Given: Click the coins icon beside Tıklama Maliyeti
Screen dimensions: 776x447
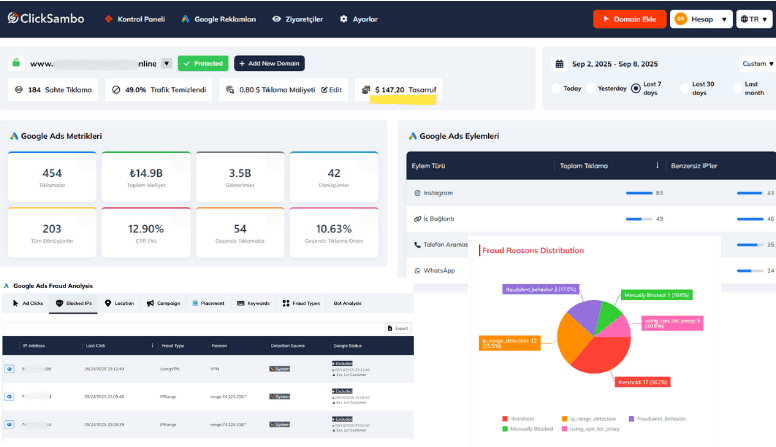Looking at the screenshot, I should coord(230,90).
